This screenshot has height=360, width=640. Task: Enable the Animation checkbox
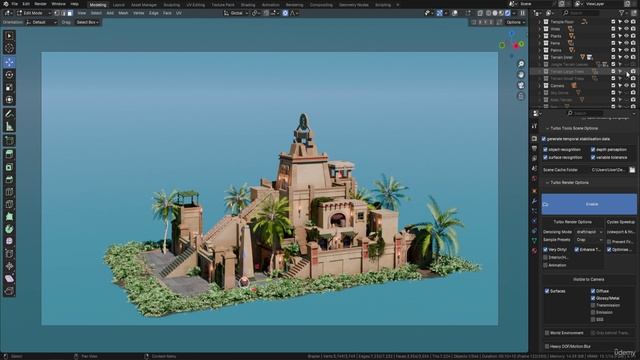click(545, 265)
